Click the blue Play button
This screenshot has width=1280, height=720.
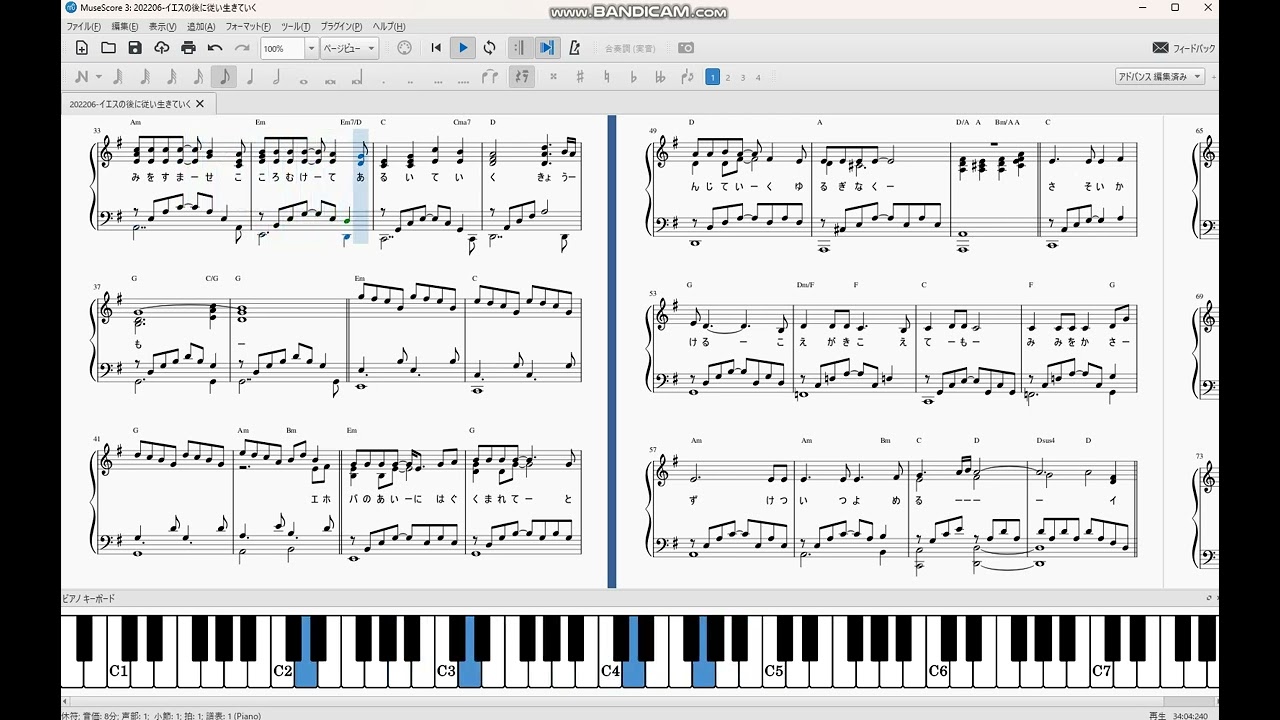click(x=463, y=48)
